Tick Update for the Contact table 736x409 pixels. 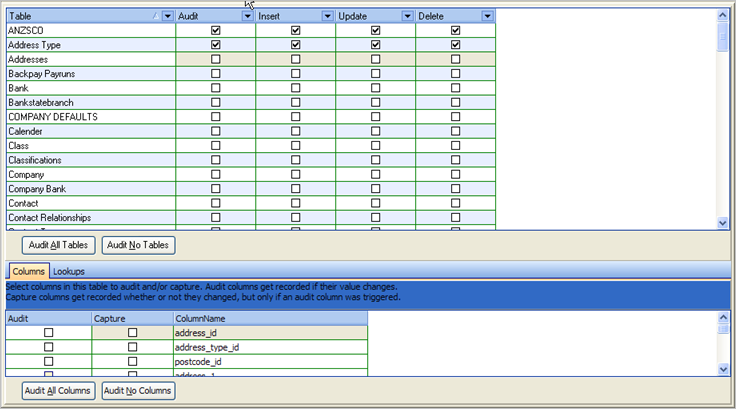click(376, 203)
